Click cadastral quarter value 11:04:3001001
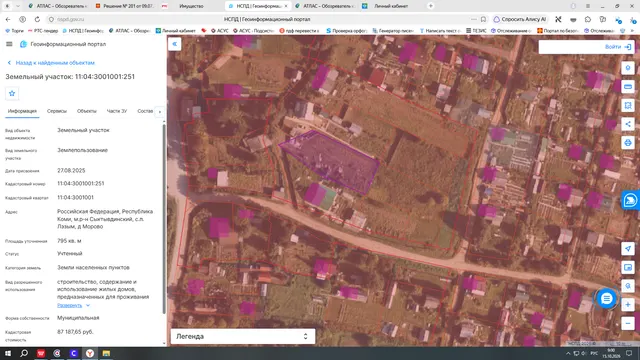 tap(76, 198)
